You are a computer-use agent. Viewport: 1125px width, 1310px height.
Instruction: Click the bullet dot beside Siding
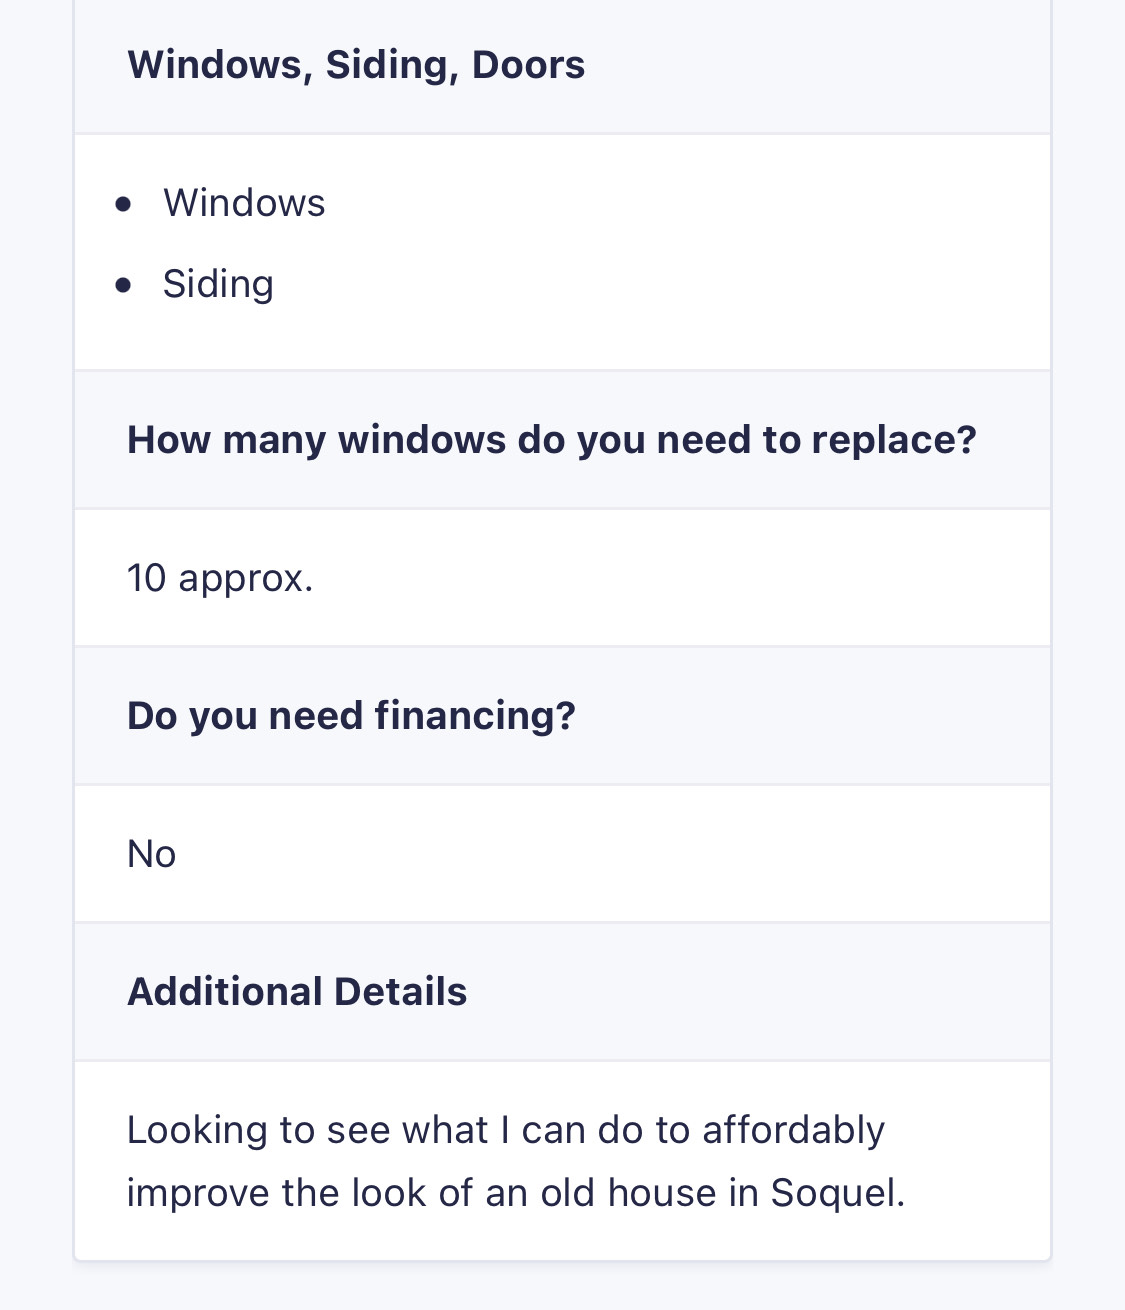123,286
